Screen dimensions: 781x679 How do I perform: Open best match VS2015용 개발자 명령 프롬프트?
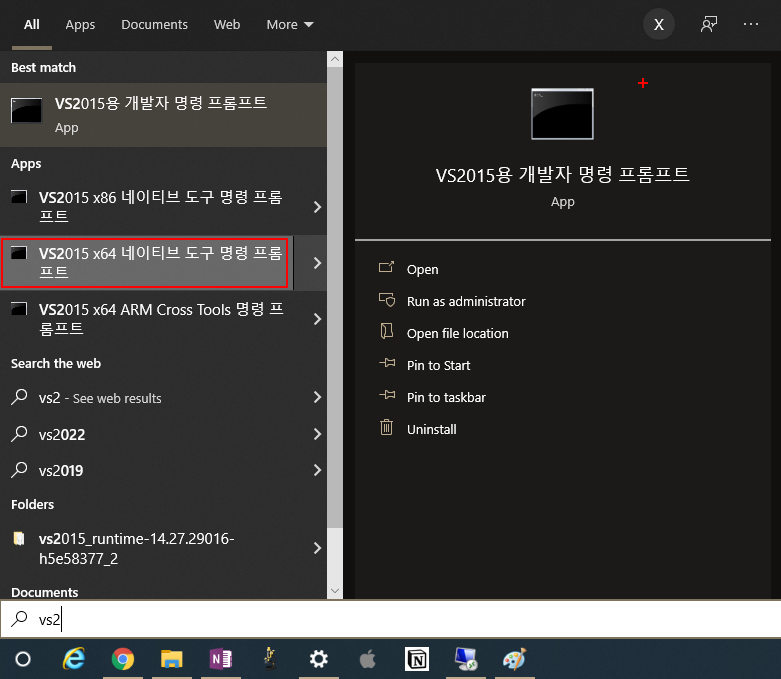pyautogui.click(x=163, y=115)
